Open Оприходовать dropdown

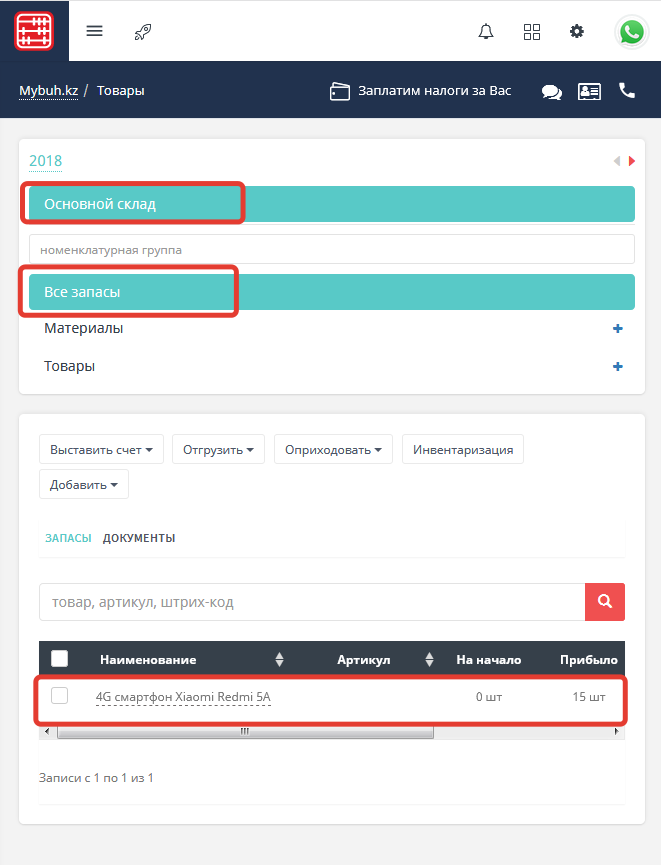tap(333, 450)
